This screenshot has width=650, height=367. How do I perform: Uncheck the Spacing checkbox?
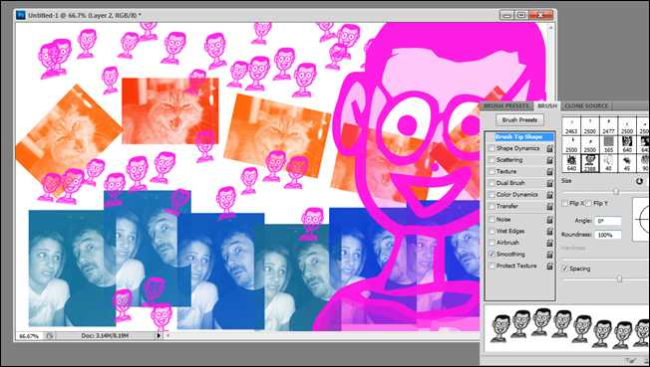point(565,269)
